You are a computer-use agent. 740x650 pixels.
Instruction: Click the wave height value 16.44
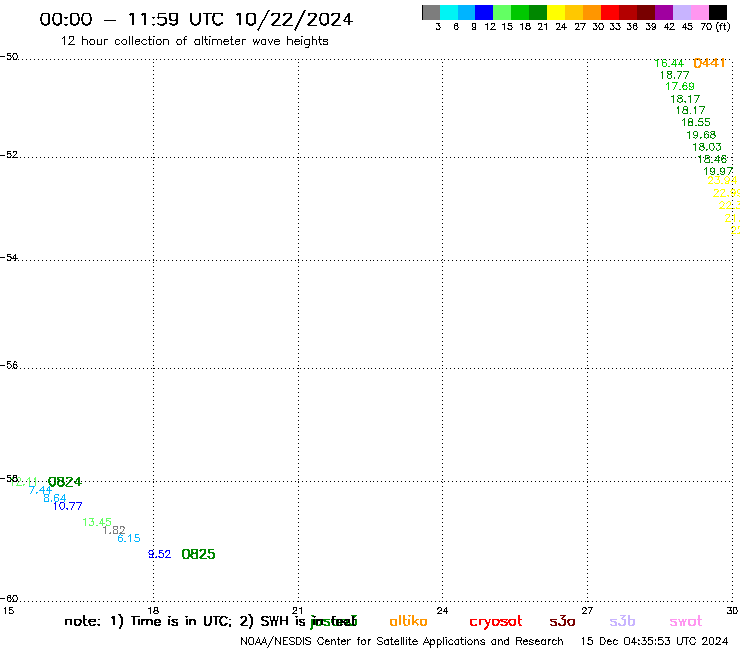(x=669, y=63)
